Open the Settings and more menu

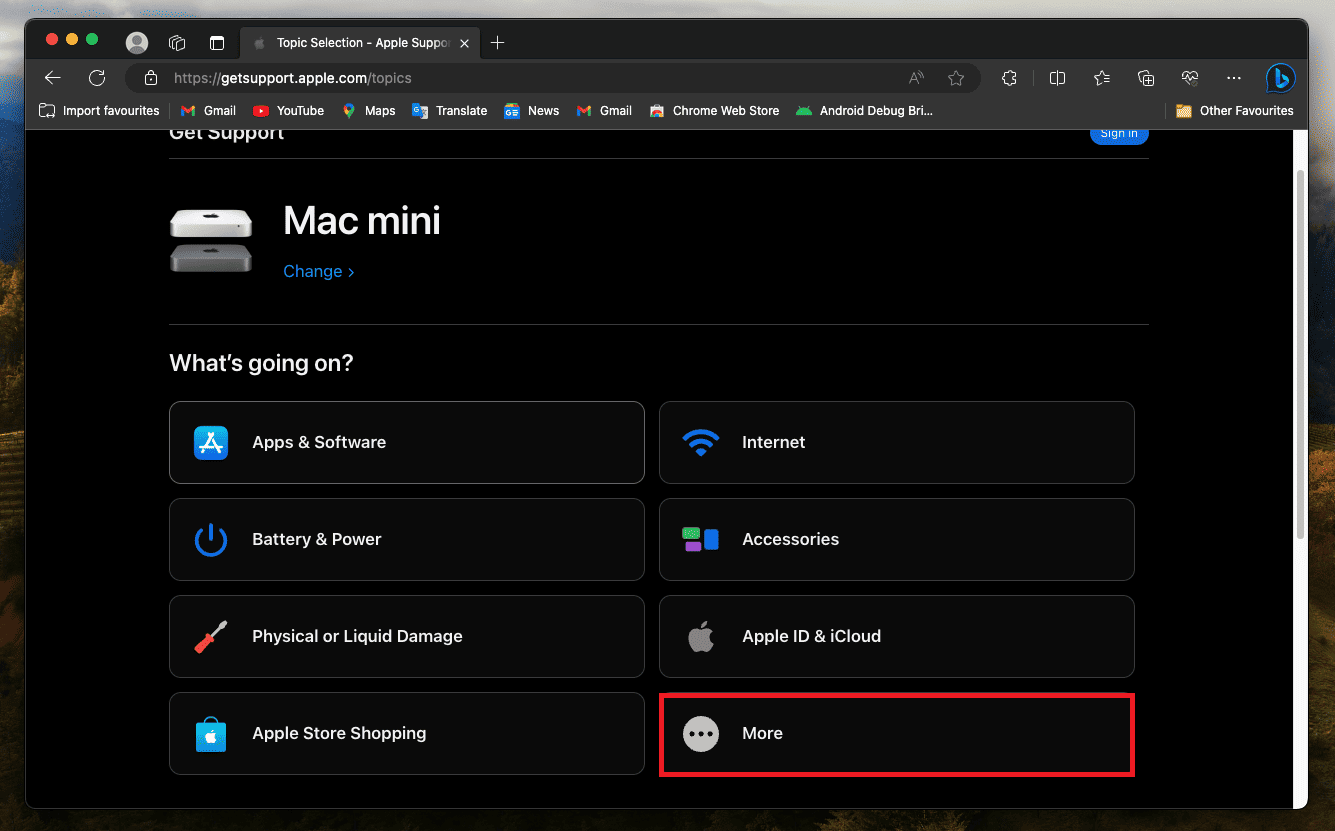(x=1234, y=78)
